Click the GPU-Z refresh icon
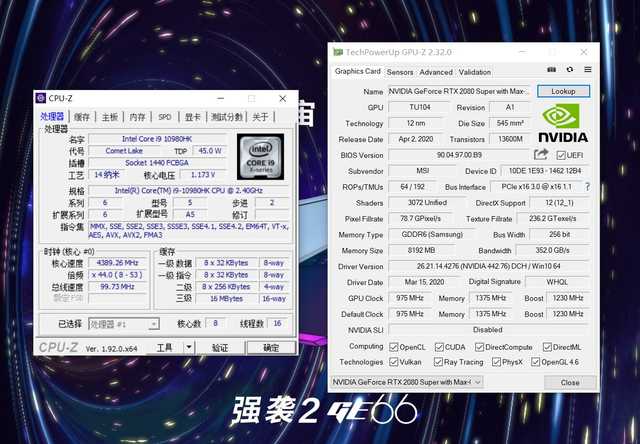 570,70
